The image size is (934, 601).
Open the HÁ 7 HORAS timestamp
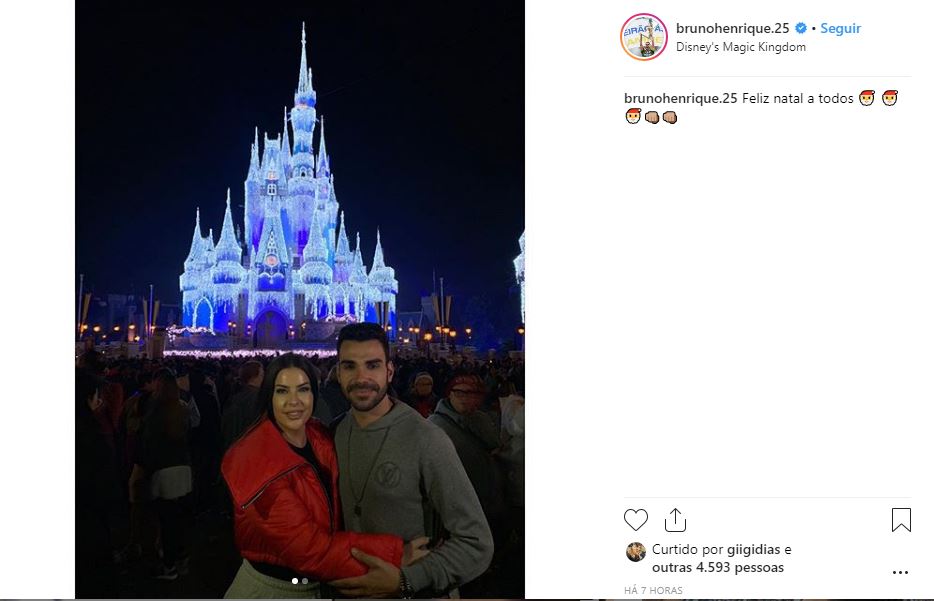653,590
